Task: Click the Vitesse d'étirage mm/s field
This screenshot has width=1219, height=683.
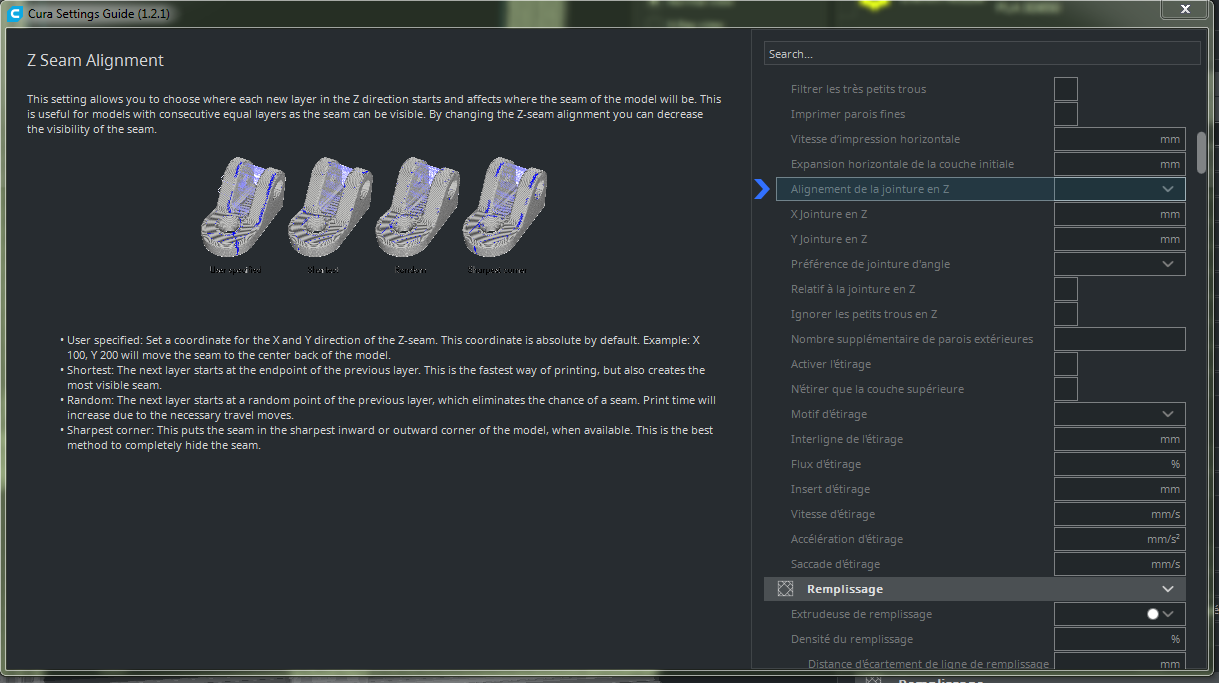Action: [1120, 514]
